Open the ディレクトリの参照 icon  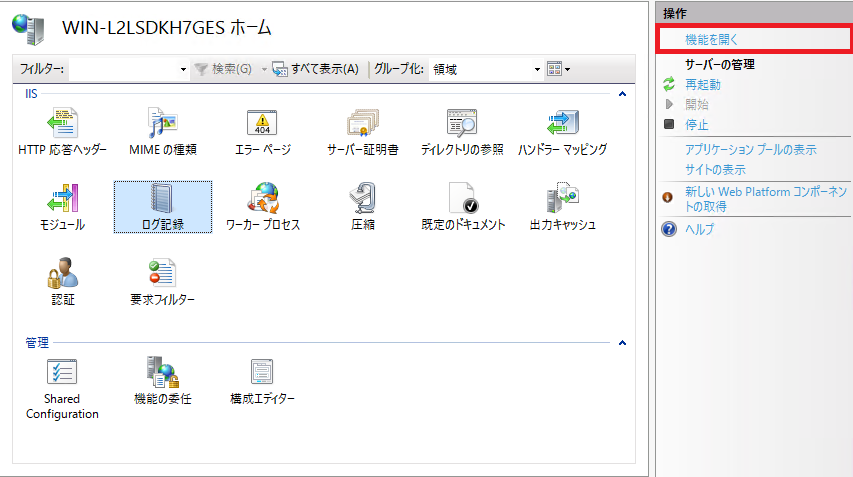coord(462,122)
